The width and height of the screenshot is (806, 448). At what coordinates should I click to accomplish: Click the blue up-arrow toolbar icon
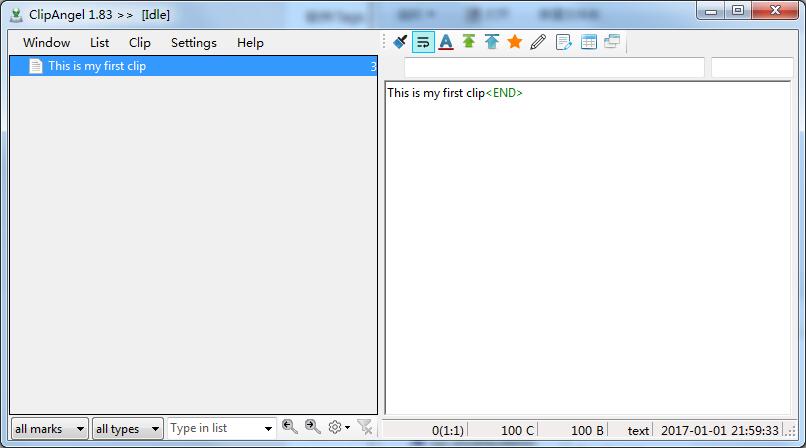coord(492,42)
